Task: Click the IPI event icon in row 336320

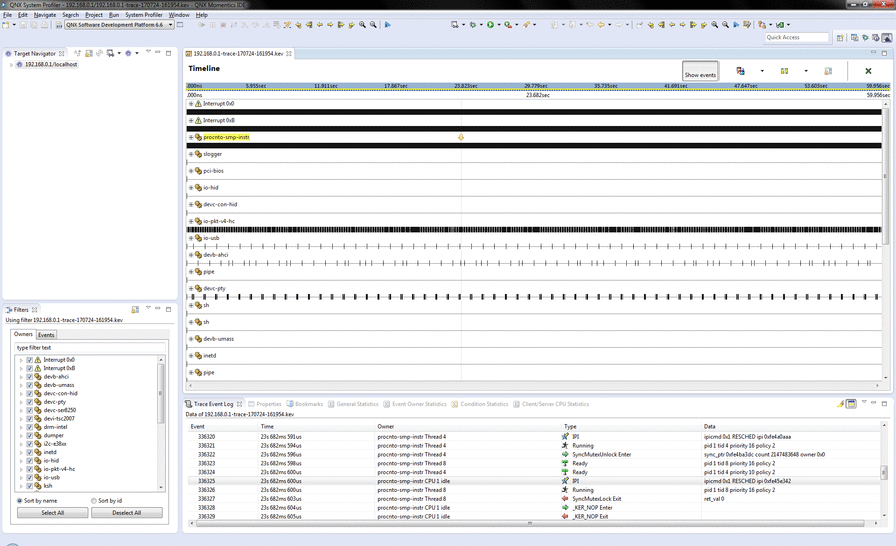Action: point(565,437)
